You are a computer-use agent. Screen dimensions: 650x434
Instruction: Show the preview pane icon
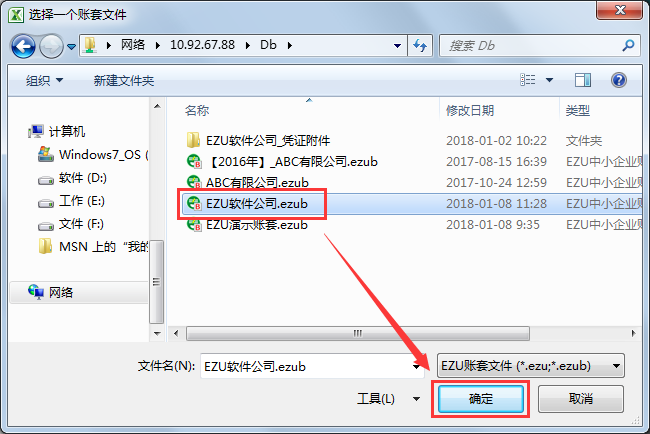click(582, 80)
